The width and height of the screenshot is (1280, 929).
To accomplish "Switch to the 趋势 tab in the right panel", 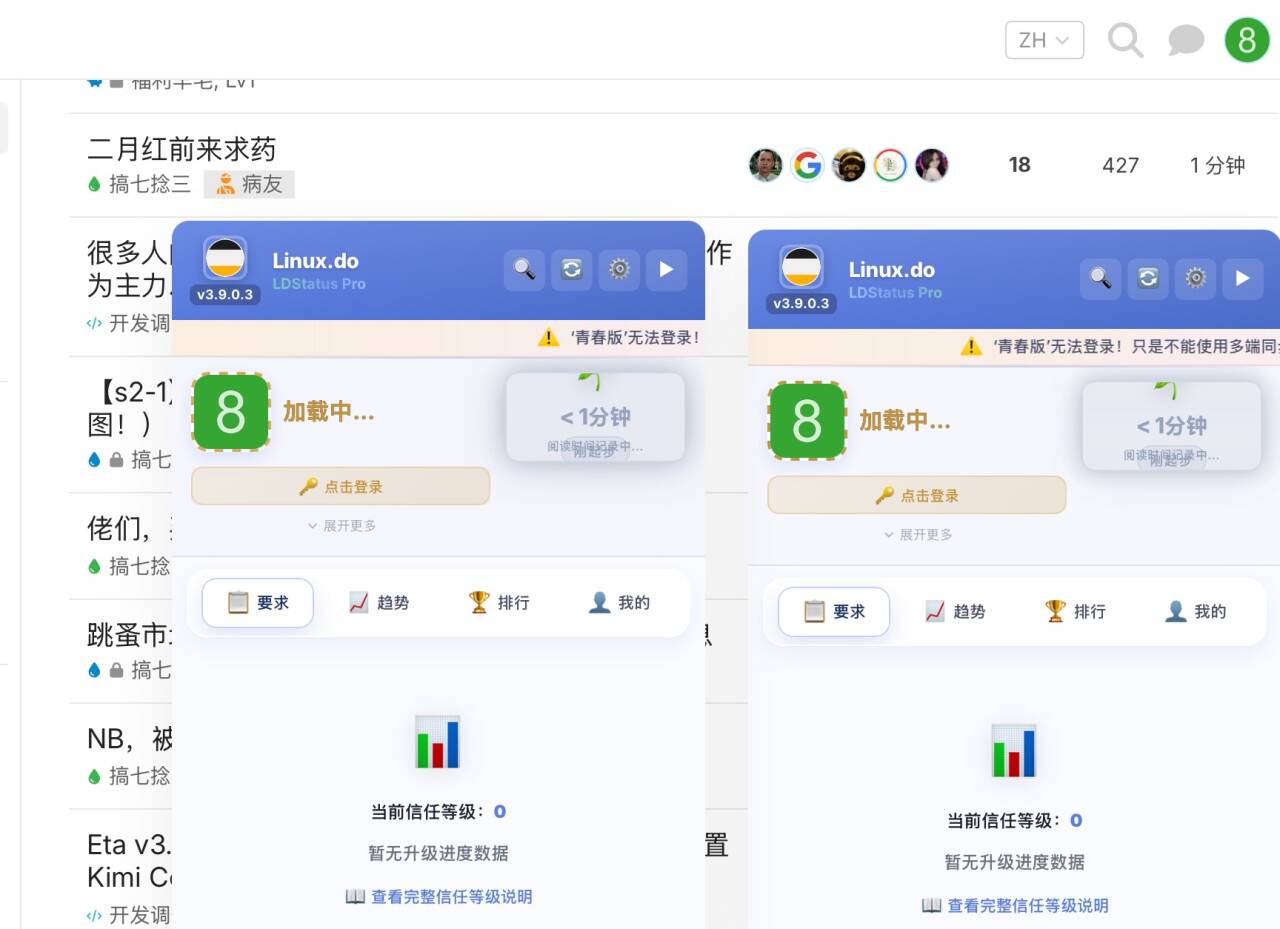I will click(x=954, y=612).
